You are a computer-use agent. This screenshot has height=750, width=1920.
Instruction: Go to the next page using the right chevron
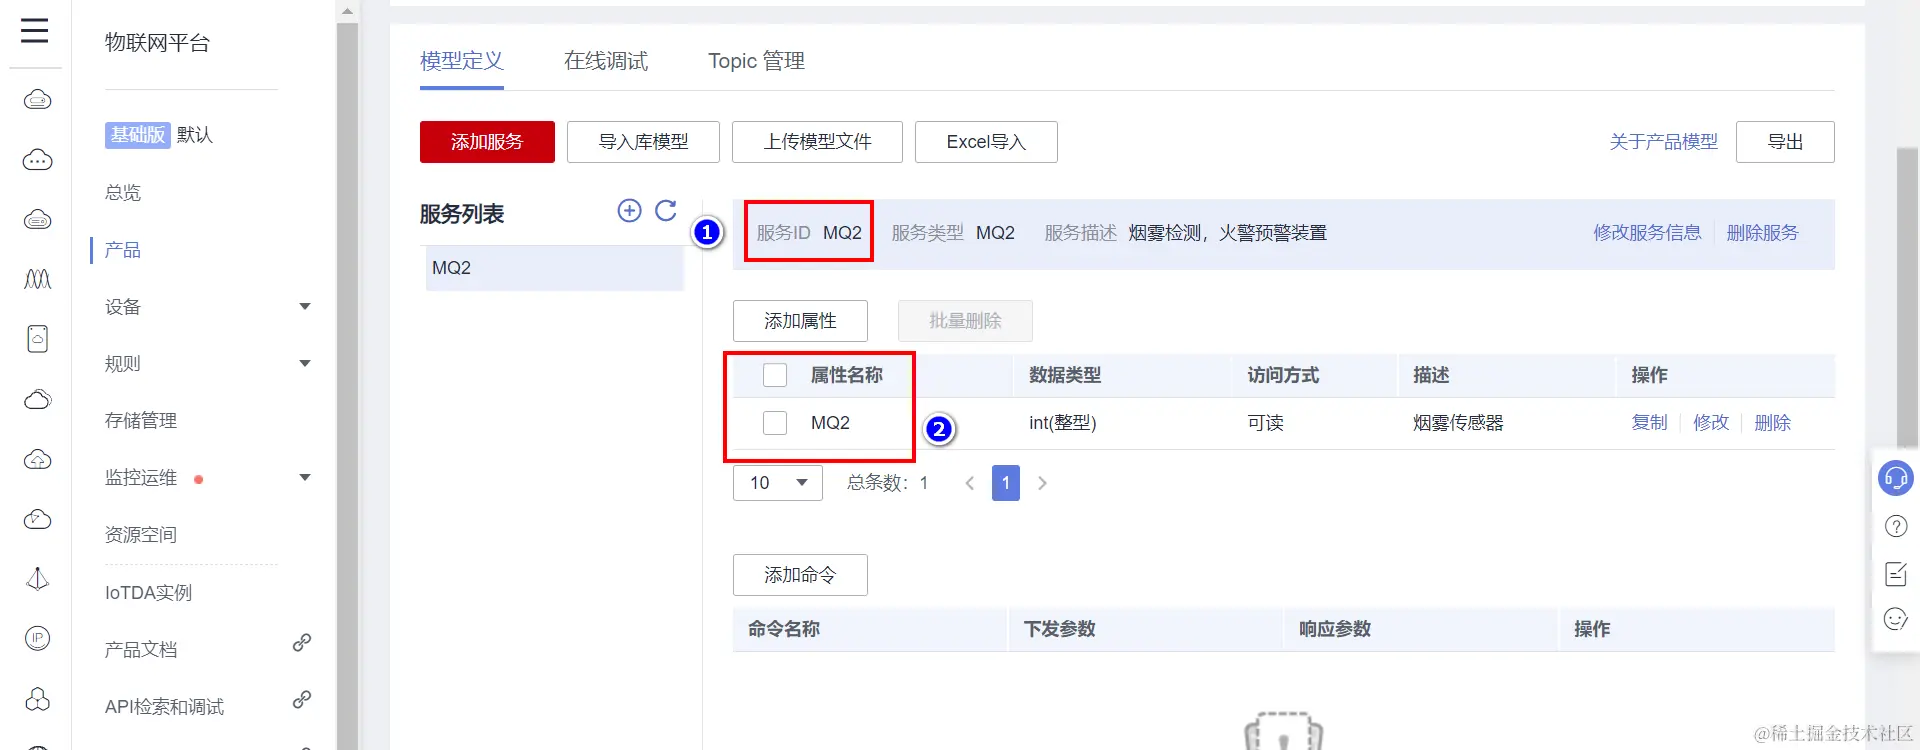1042,483
